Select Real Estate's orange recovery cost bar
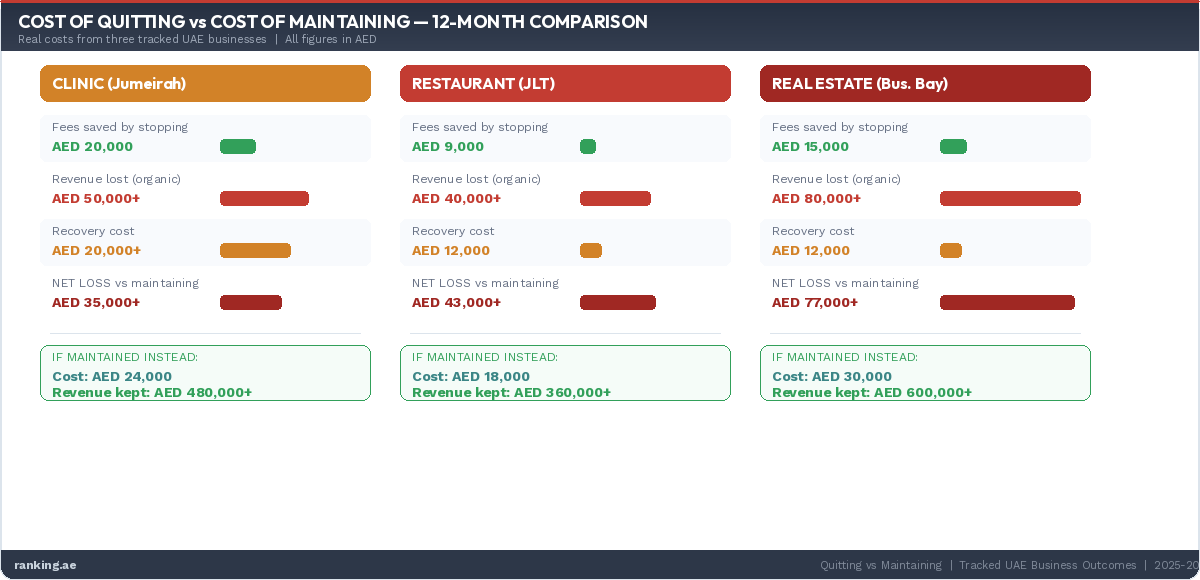 (951, 251)
